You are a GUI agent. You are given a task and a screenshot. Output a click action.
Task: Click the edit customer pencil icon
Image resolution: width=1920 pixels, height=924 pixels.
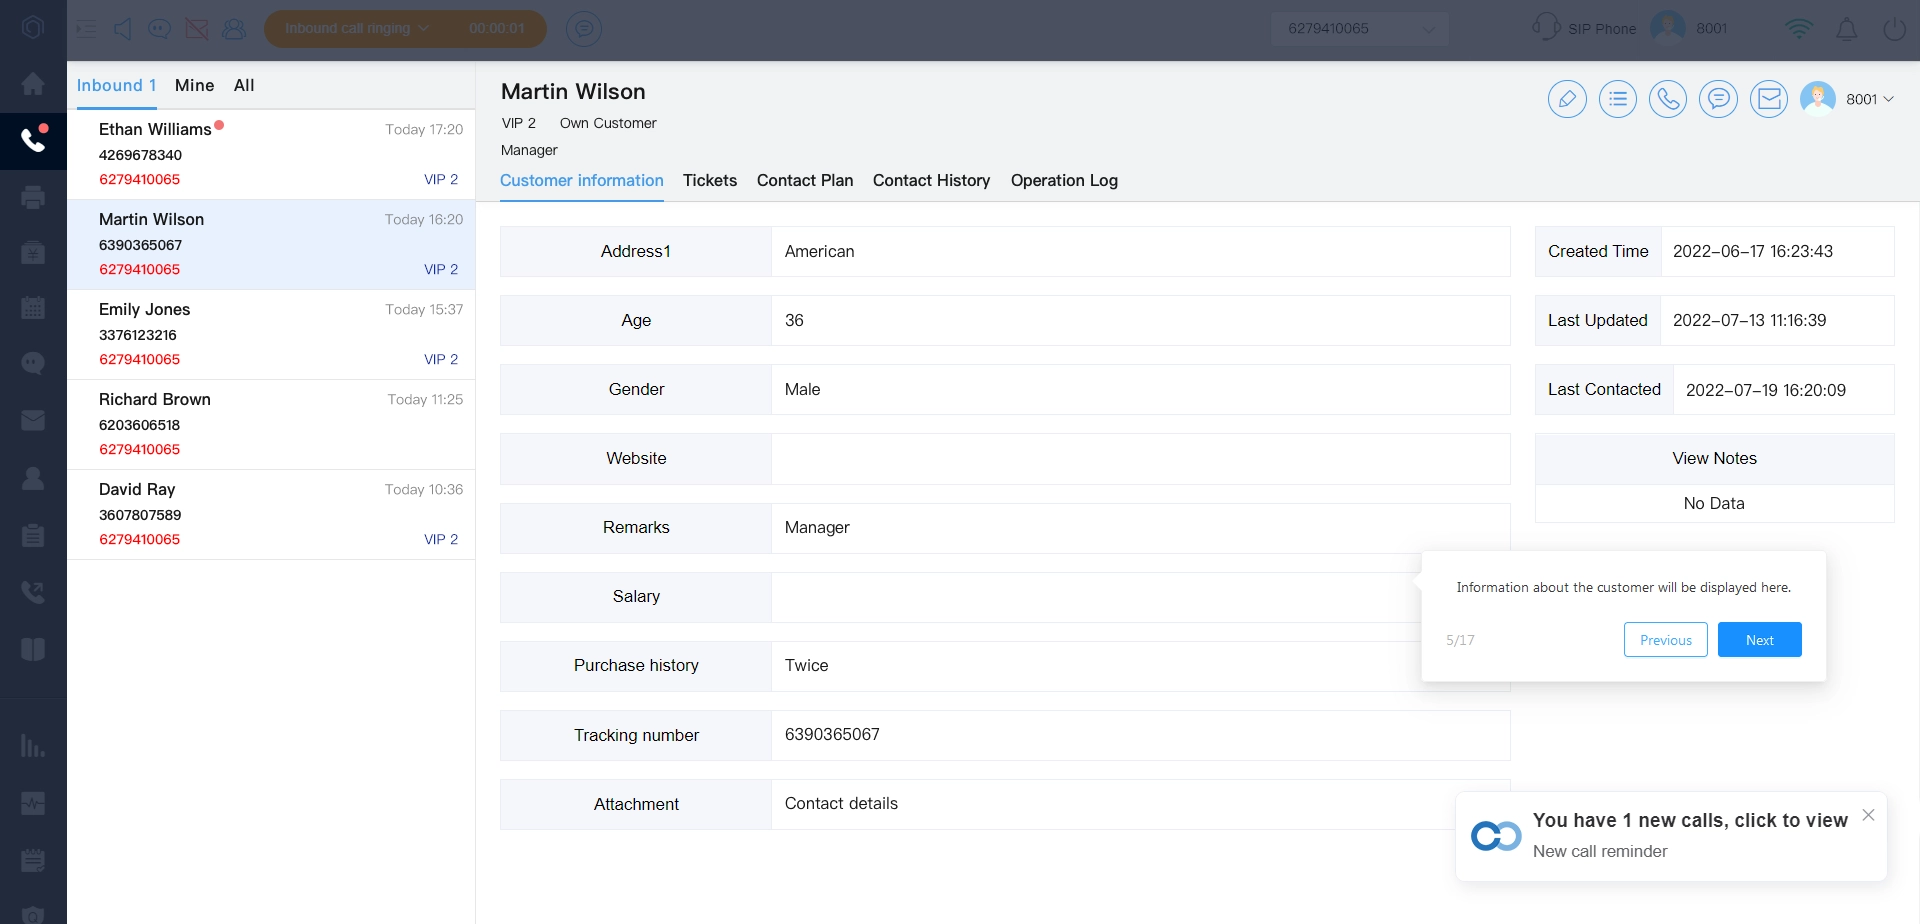pyautogui.click(x=1567, y=99)
